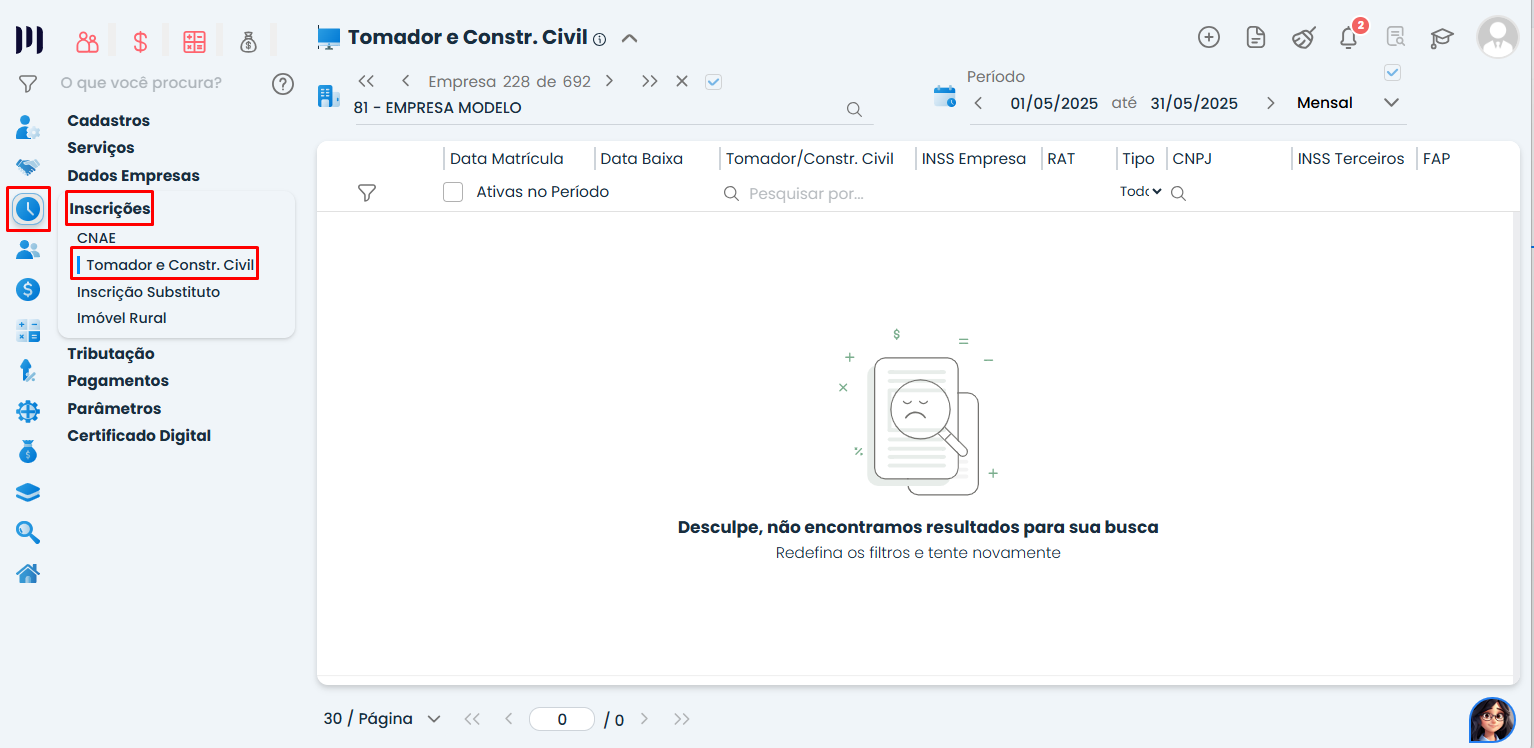Open the help question mark icon

(x=283, y=84)
